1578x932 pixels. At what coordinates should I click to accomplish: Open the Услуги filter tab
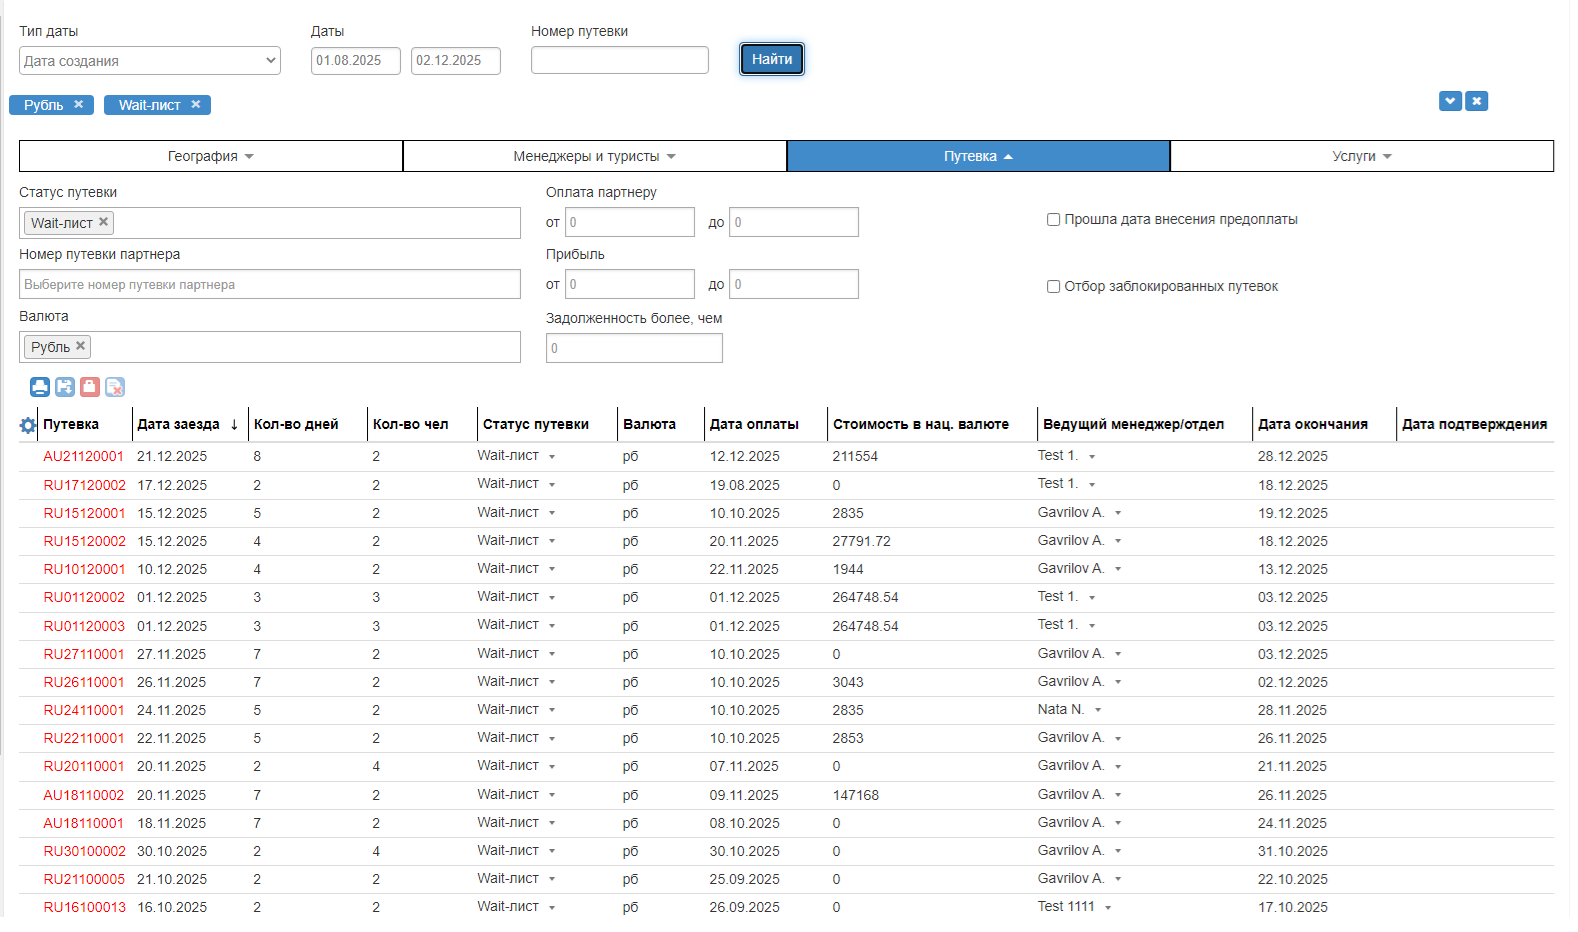pyautogui.click(x=1361, y=156)
